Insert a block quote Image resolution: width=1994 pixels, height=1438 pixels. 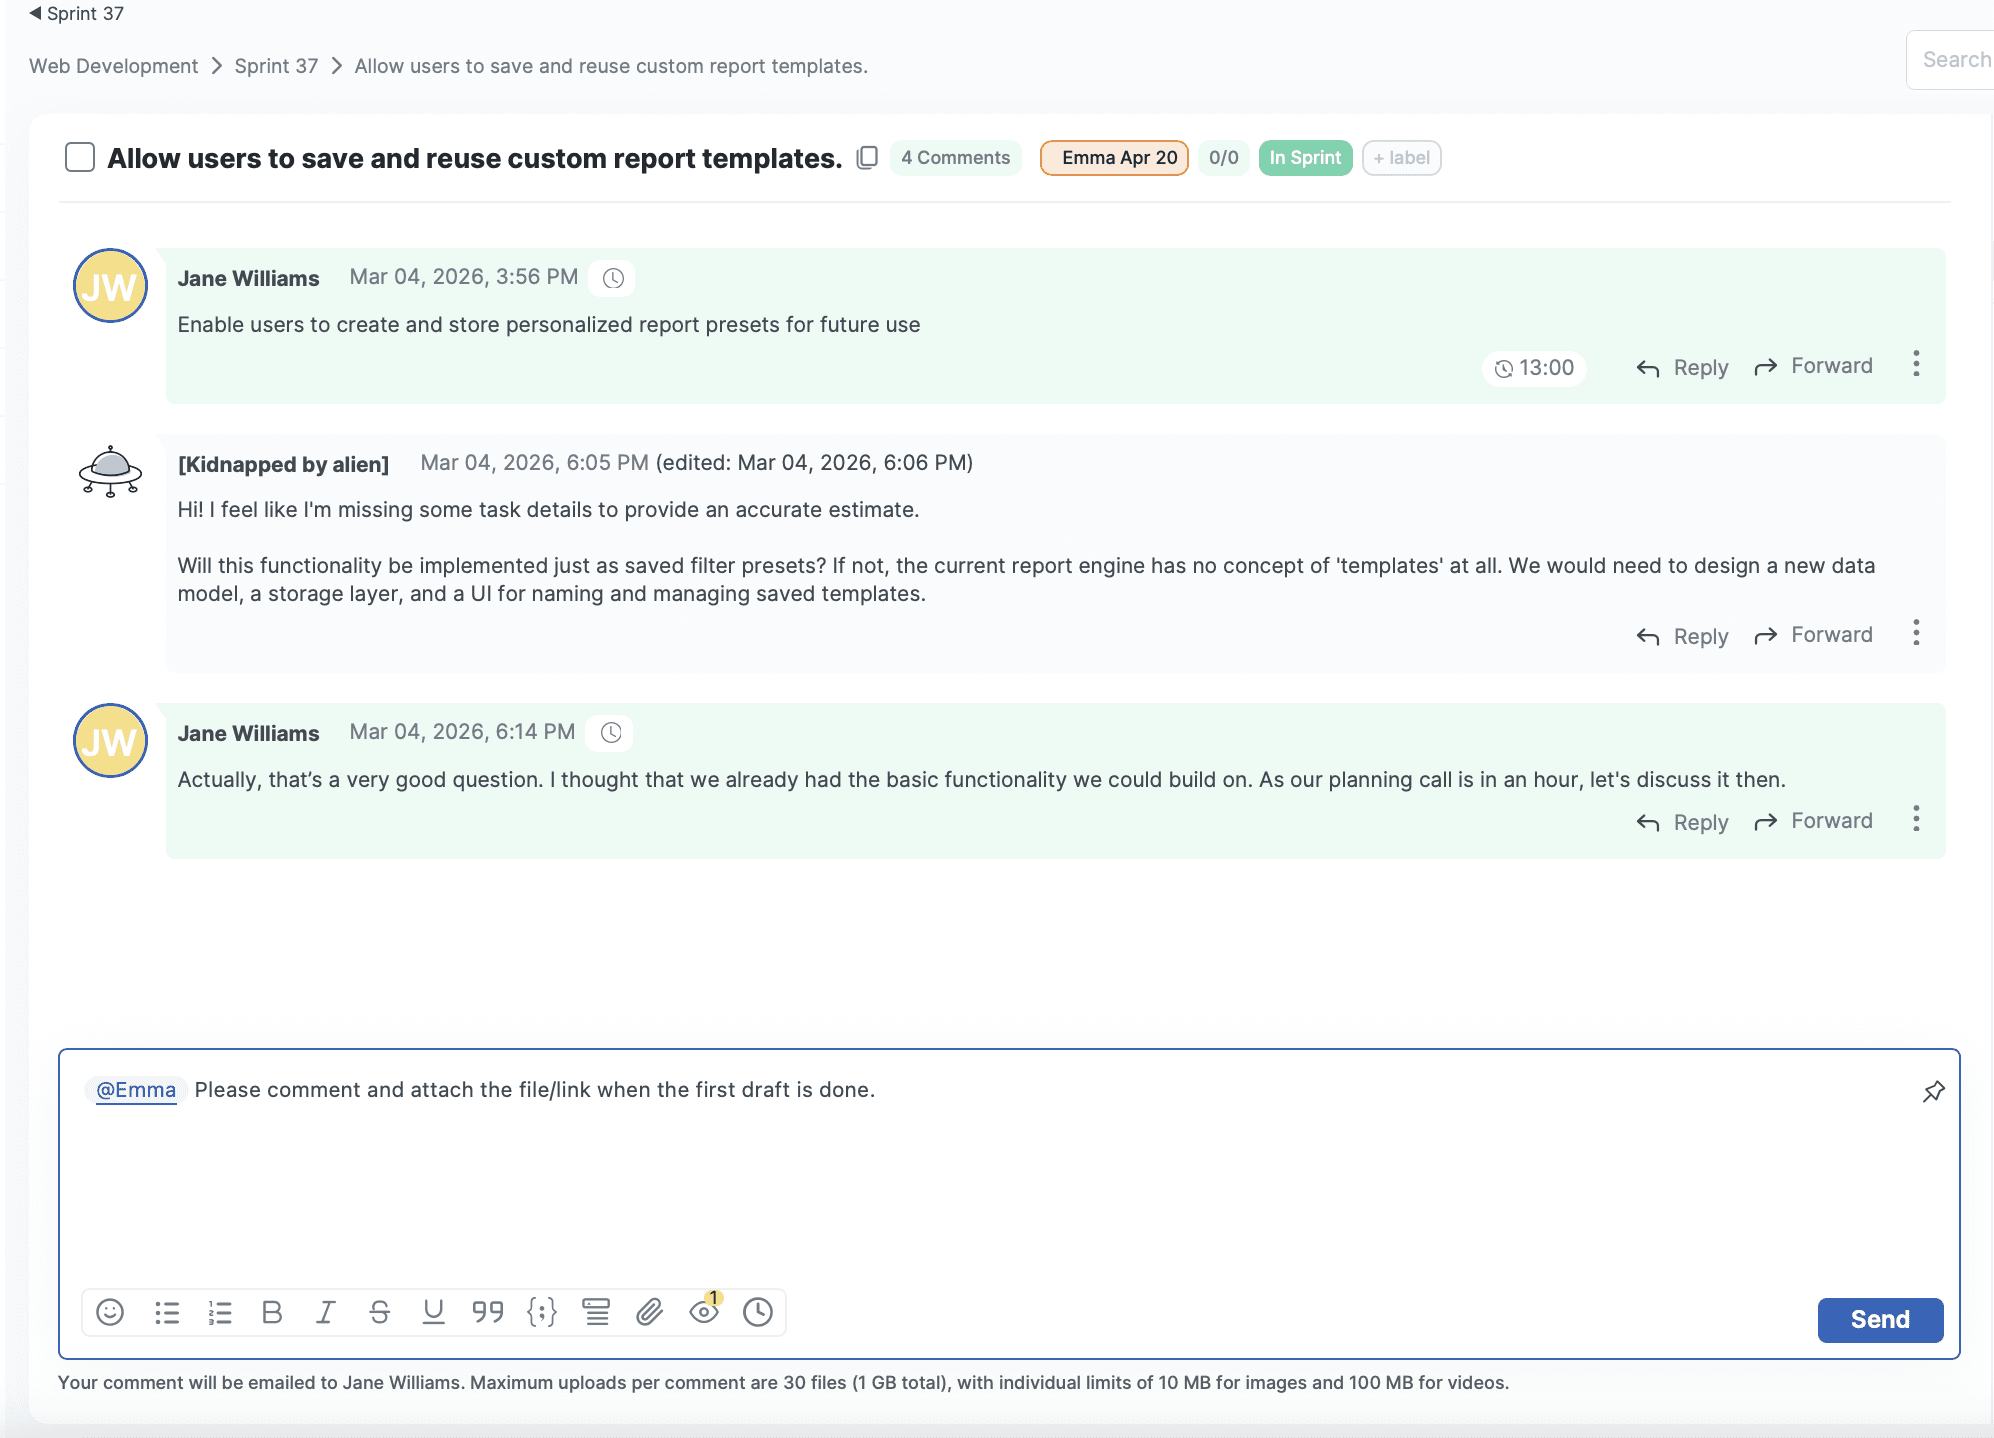click(488, 1312)
